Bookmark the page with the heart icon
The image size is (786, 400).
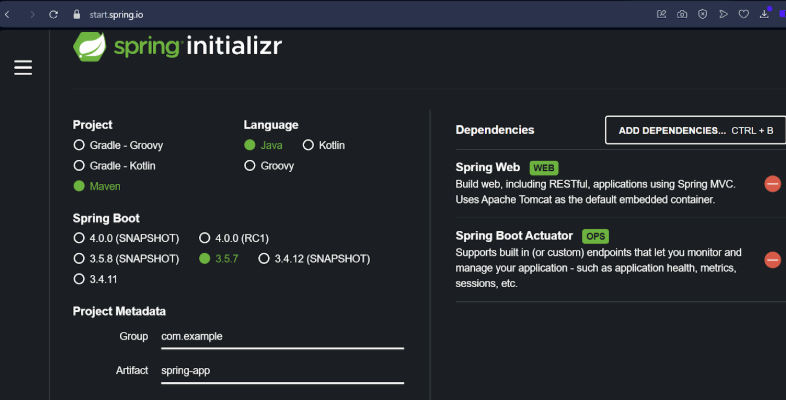[744, 14]
